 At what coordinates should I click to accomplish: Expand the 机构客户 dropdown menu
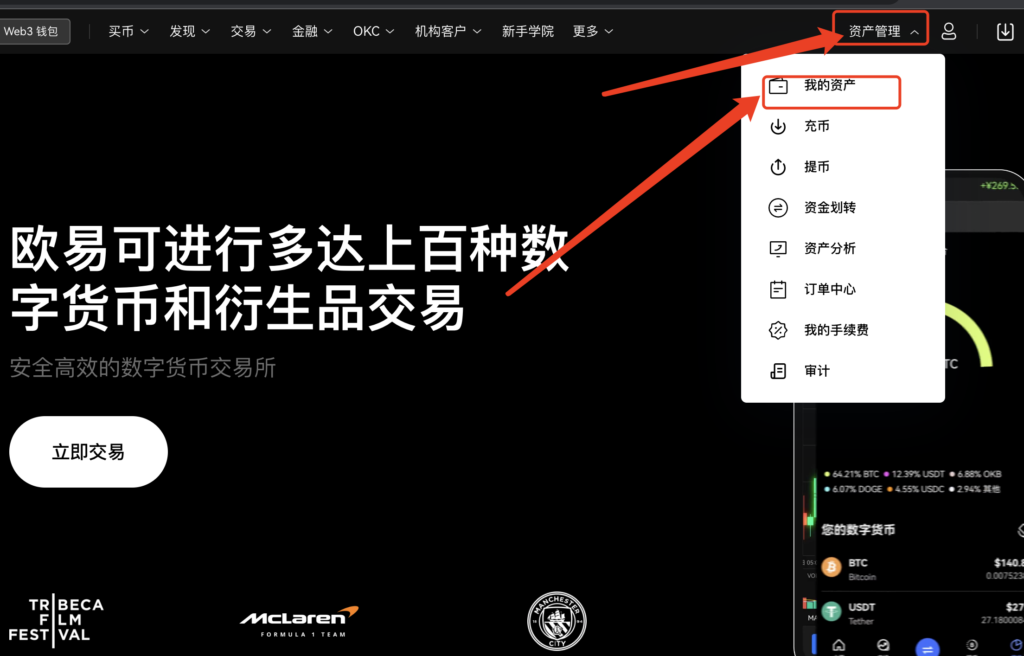(x=448, y=31)
